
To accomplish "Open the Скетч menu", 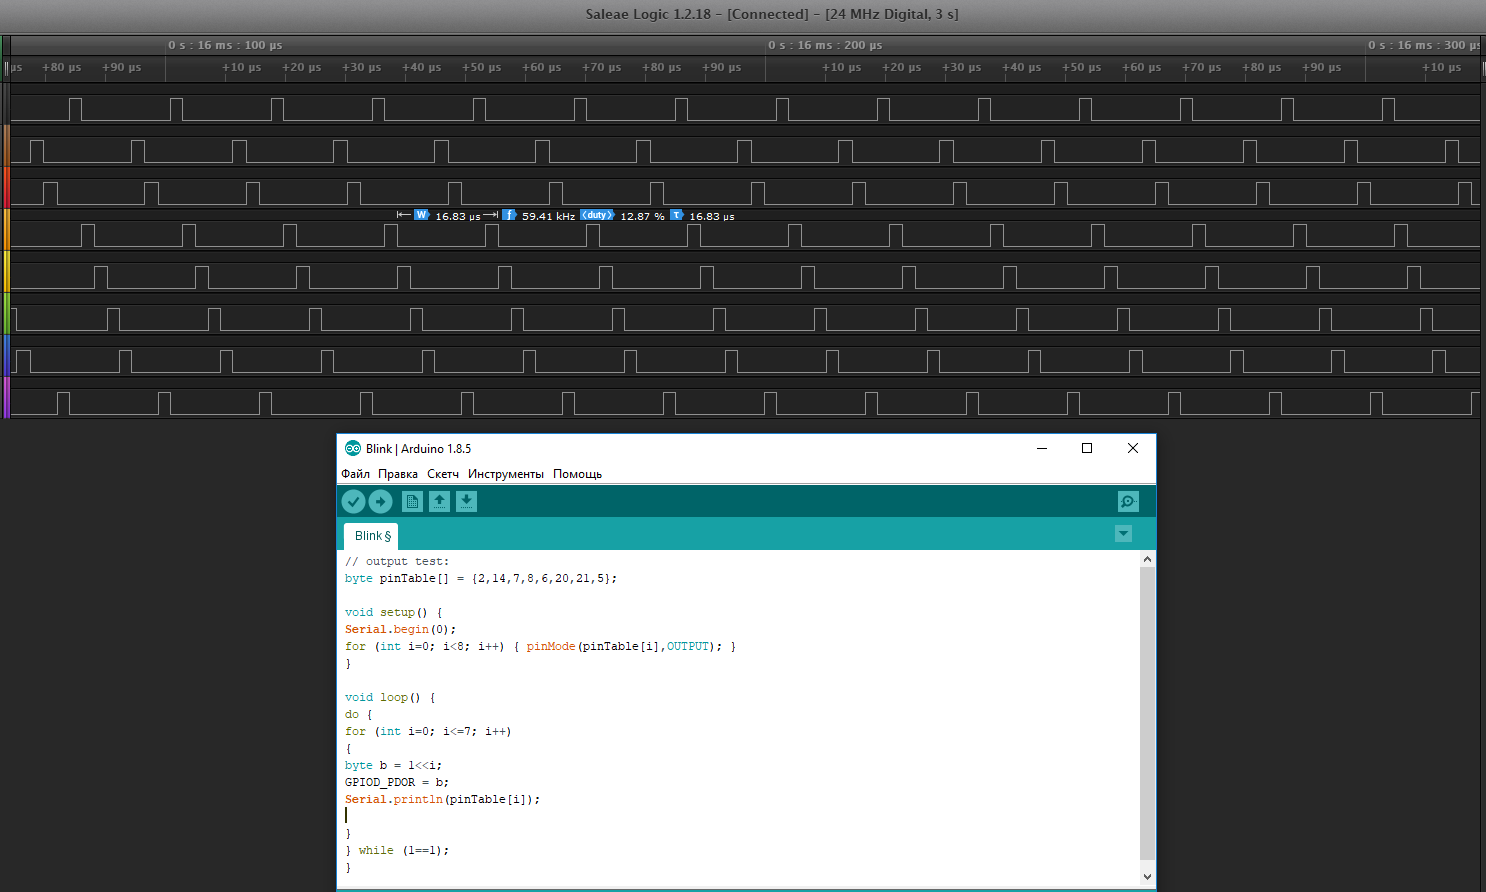I will click(443, 474).
